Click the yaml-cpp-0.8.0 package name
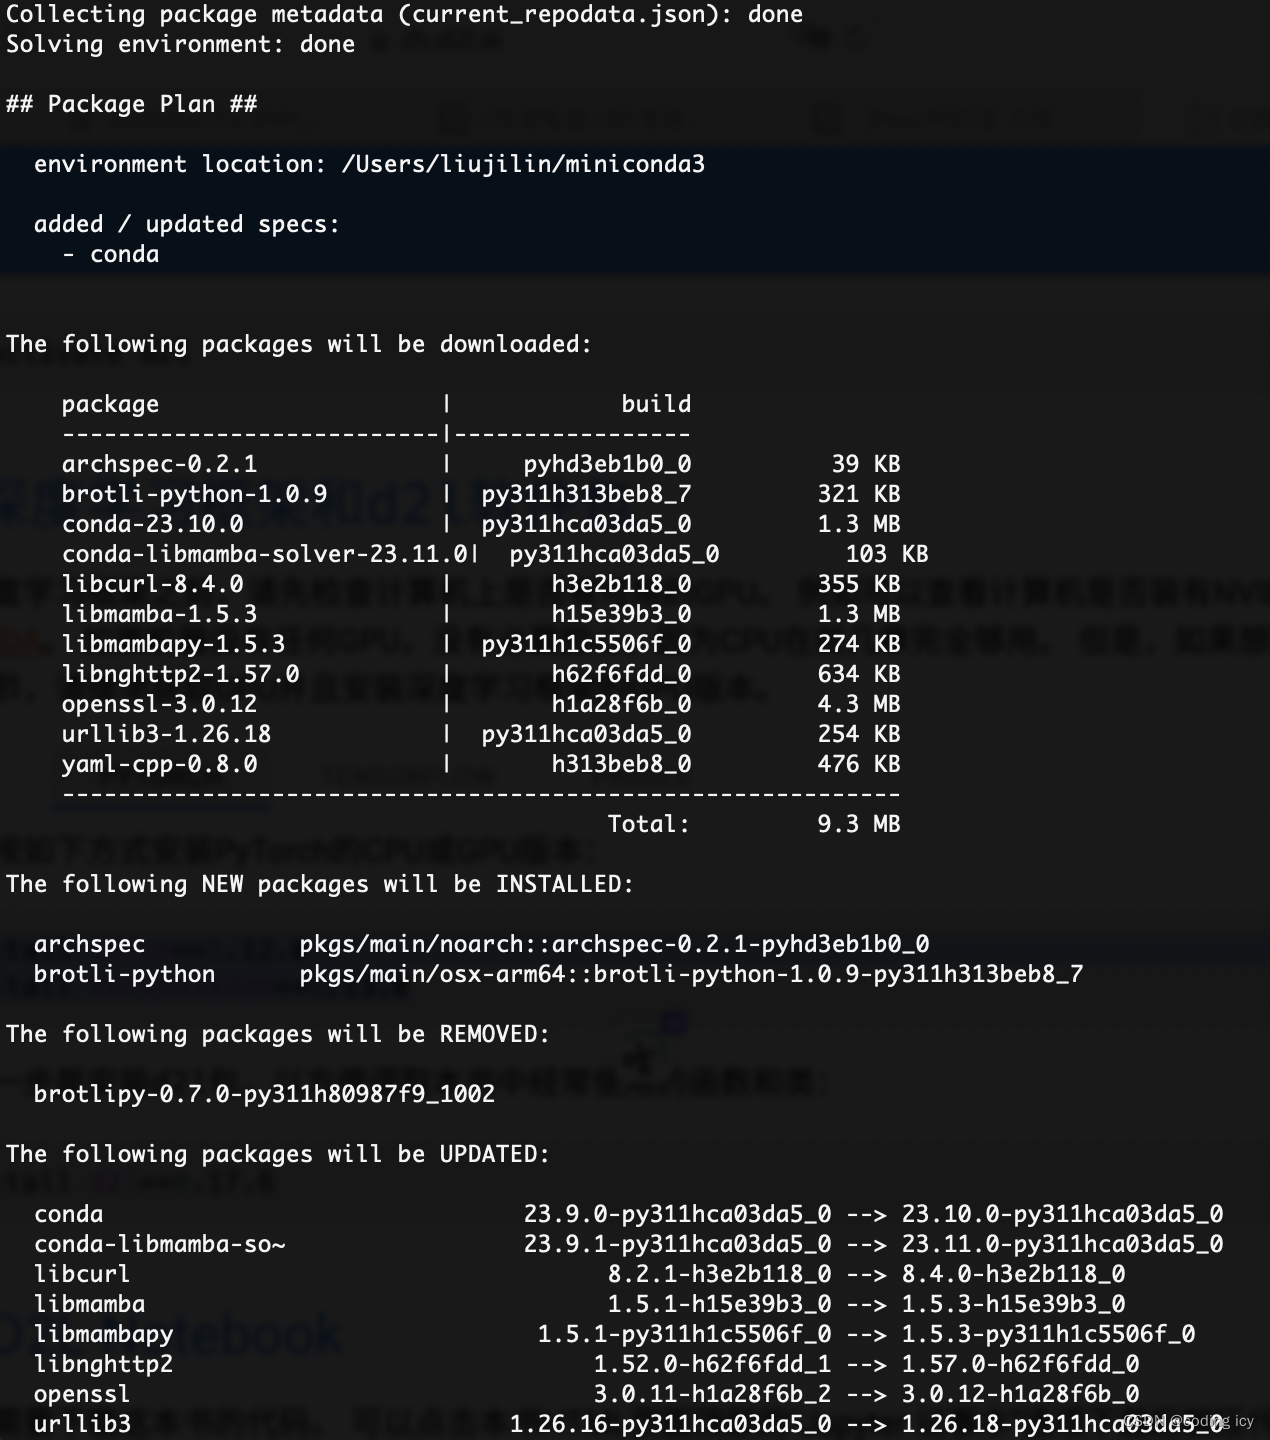 (x=159, y=765)
